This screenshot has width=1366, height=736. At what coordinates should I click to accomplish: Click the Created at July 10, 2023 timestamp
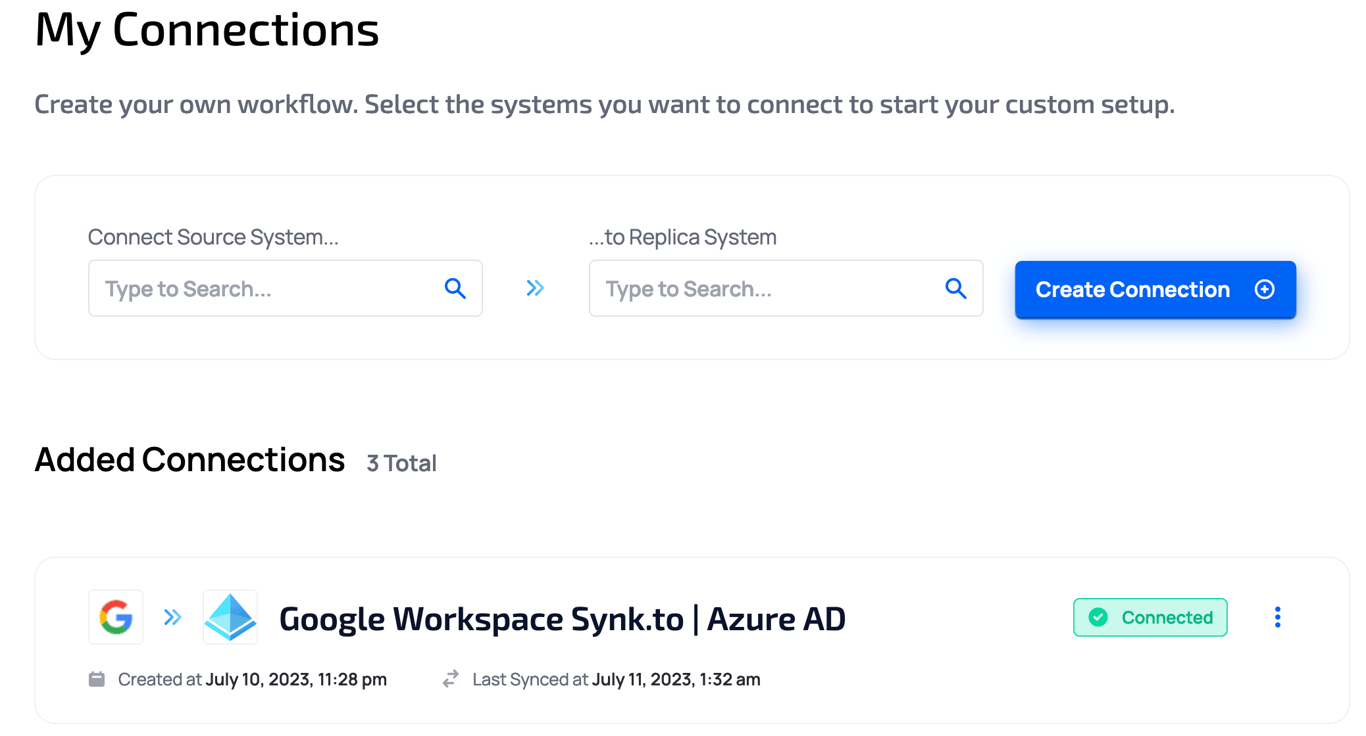pos(252,679)
